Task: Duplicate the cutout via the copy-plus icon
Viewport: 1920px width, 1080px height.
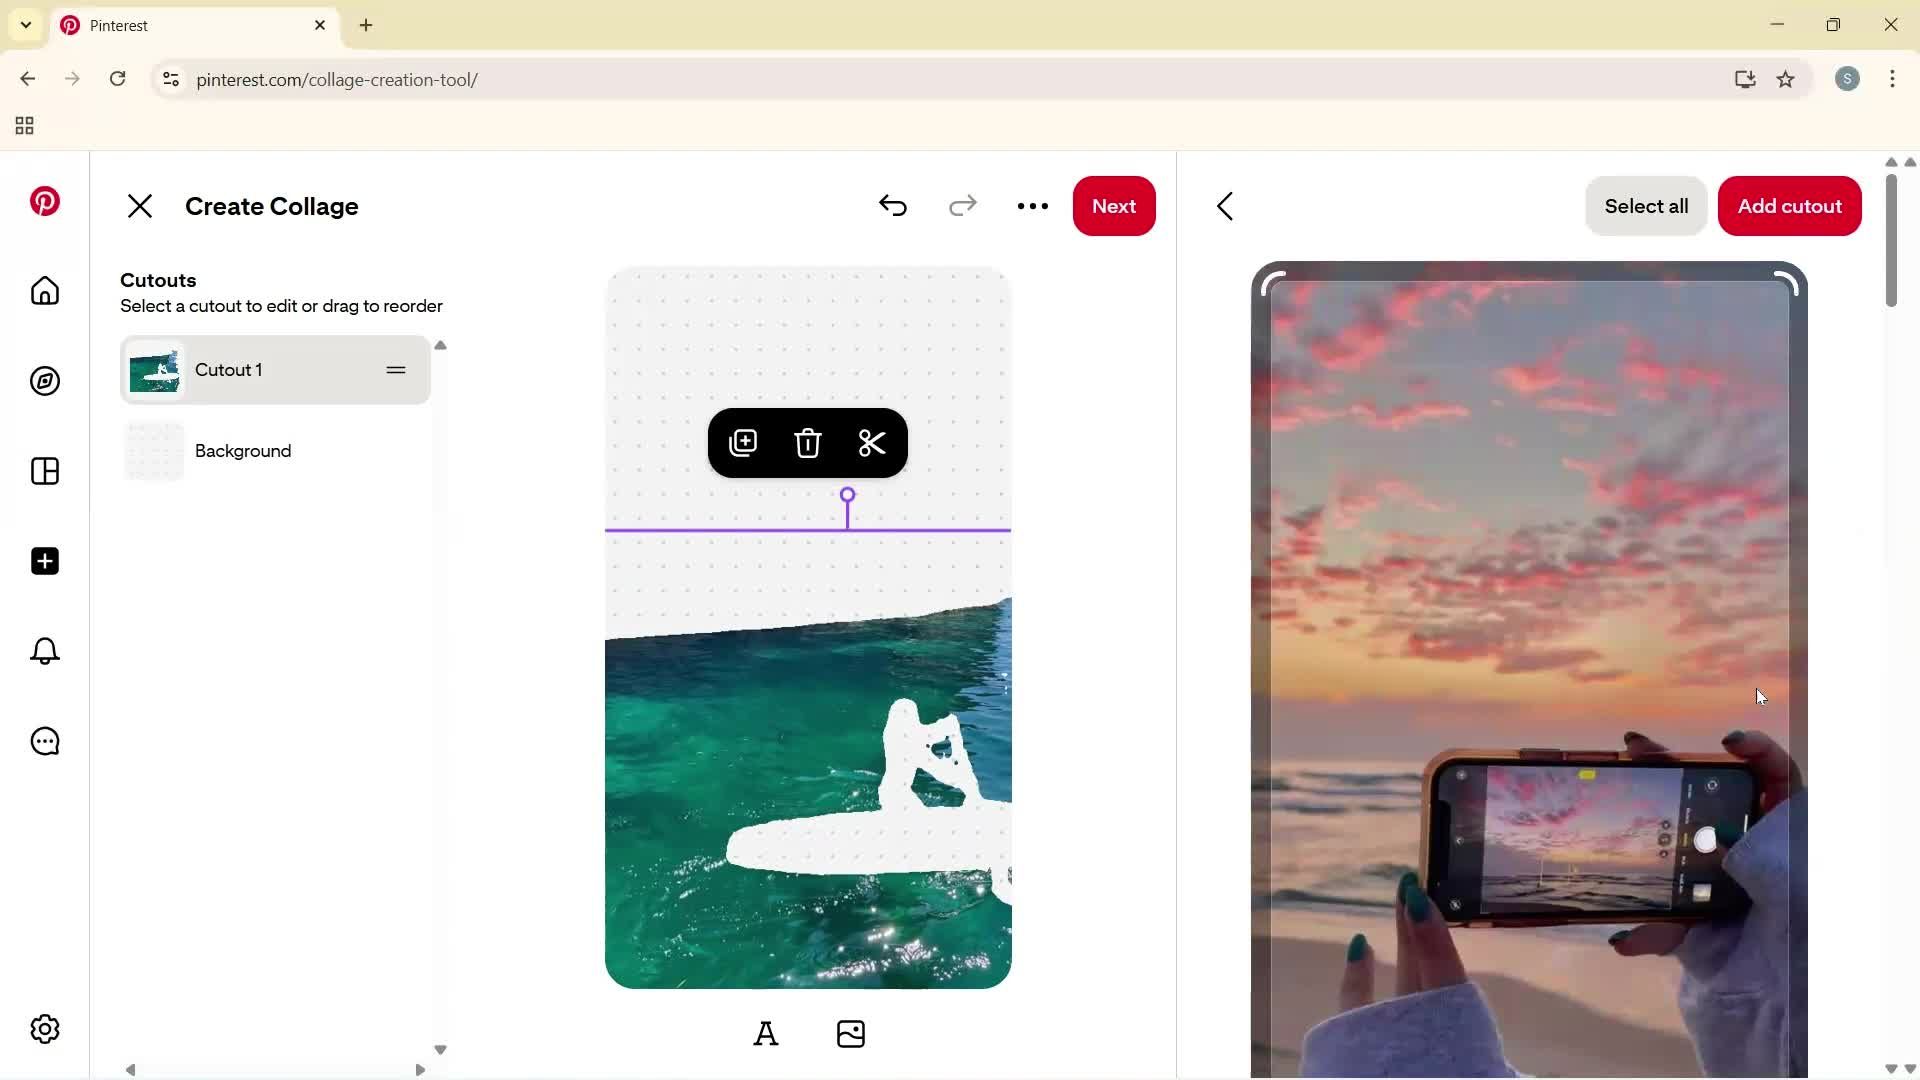Action: 743,443
